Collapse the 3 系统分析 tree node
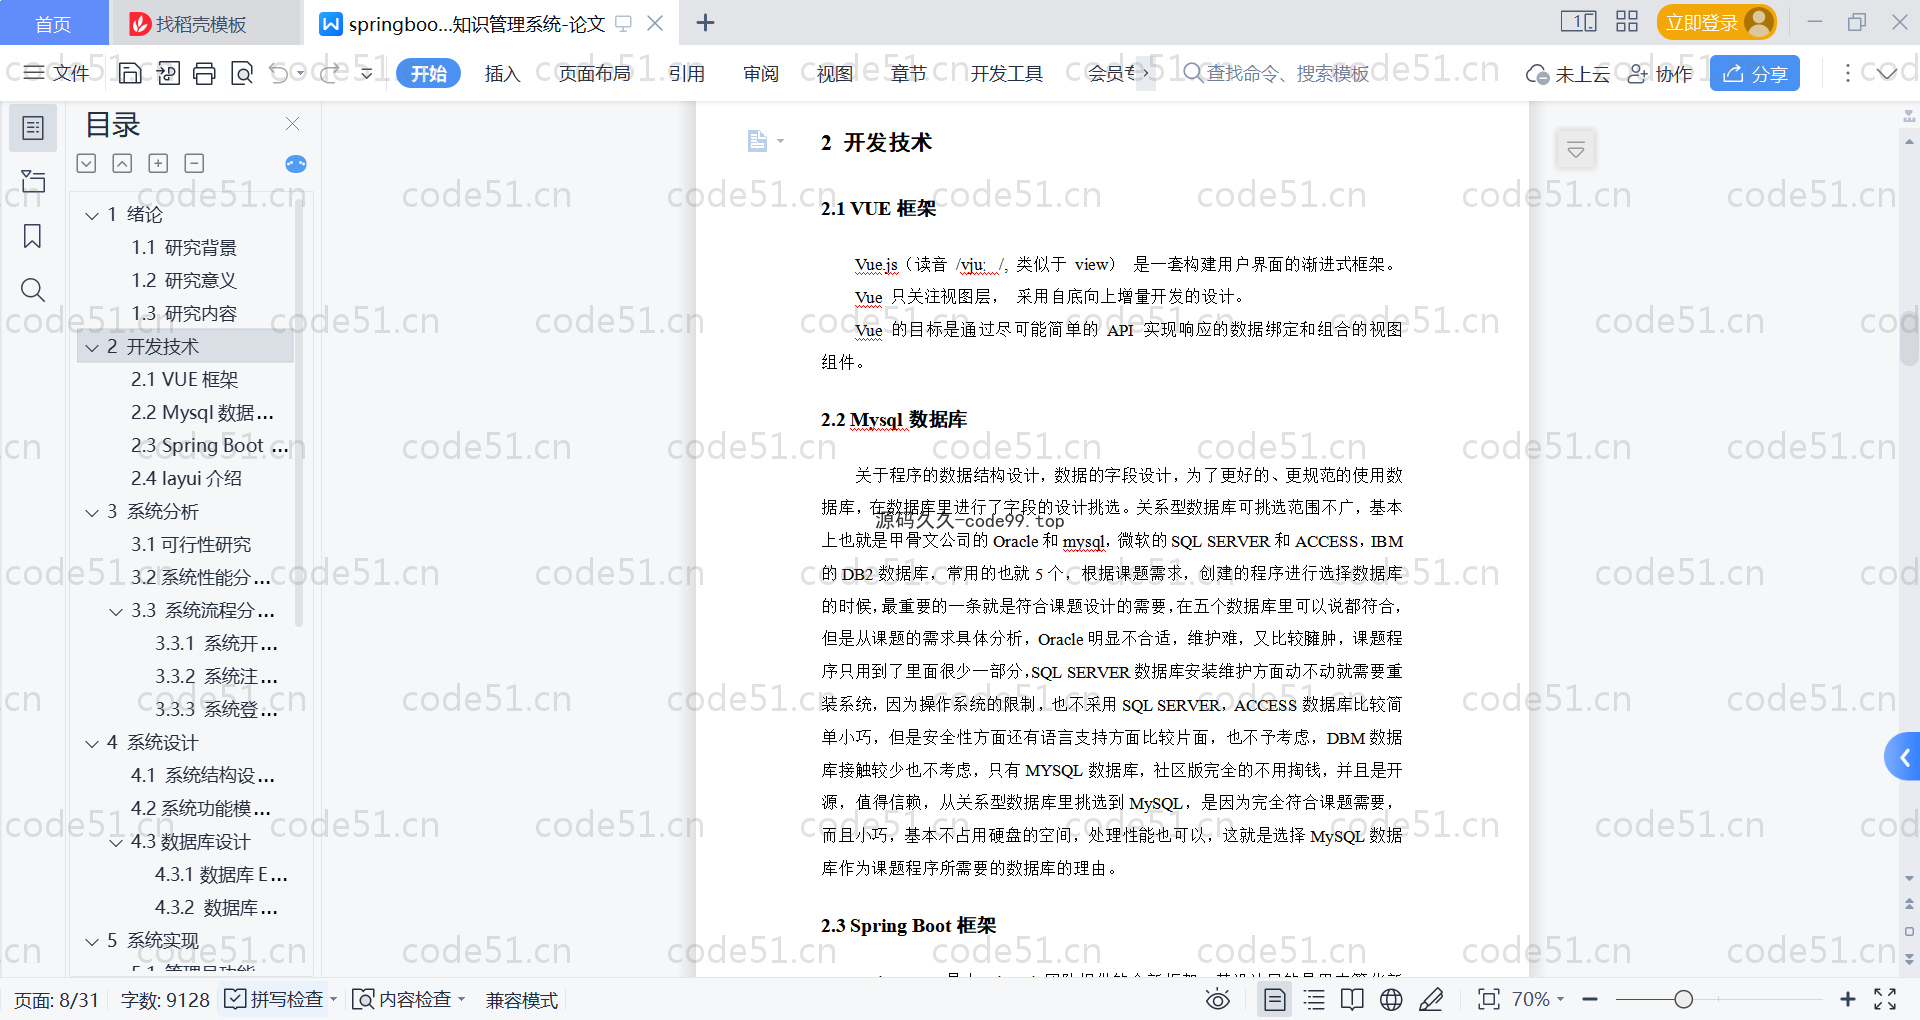1920x1020 pixels. tap(92, 512)
